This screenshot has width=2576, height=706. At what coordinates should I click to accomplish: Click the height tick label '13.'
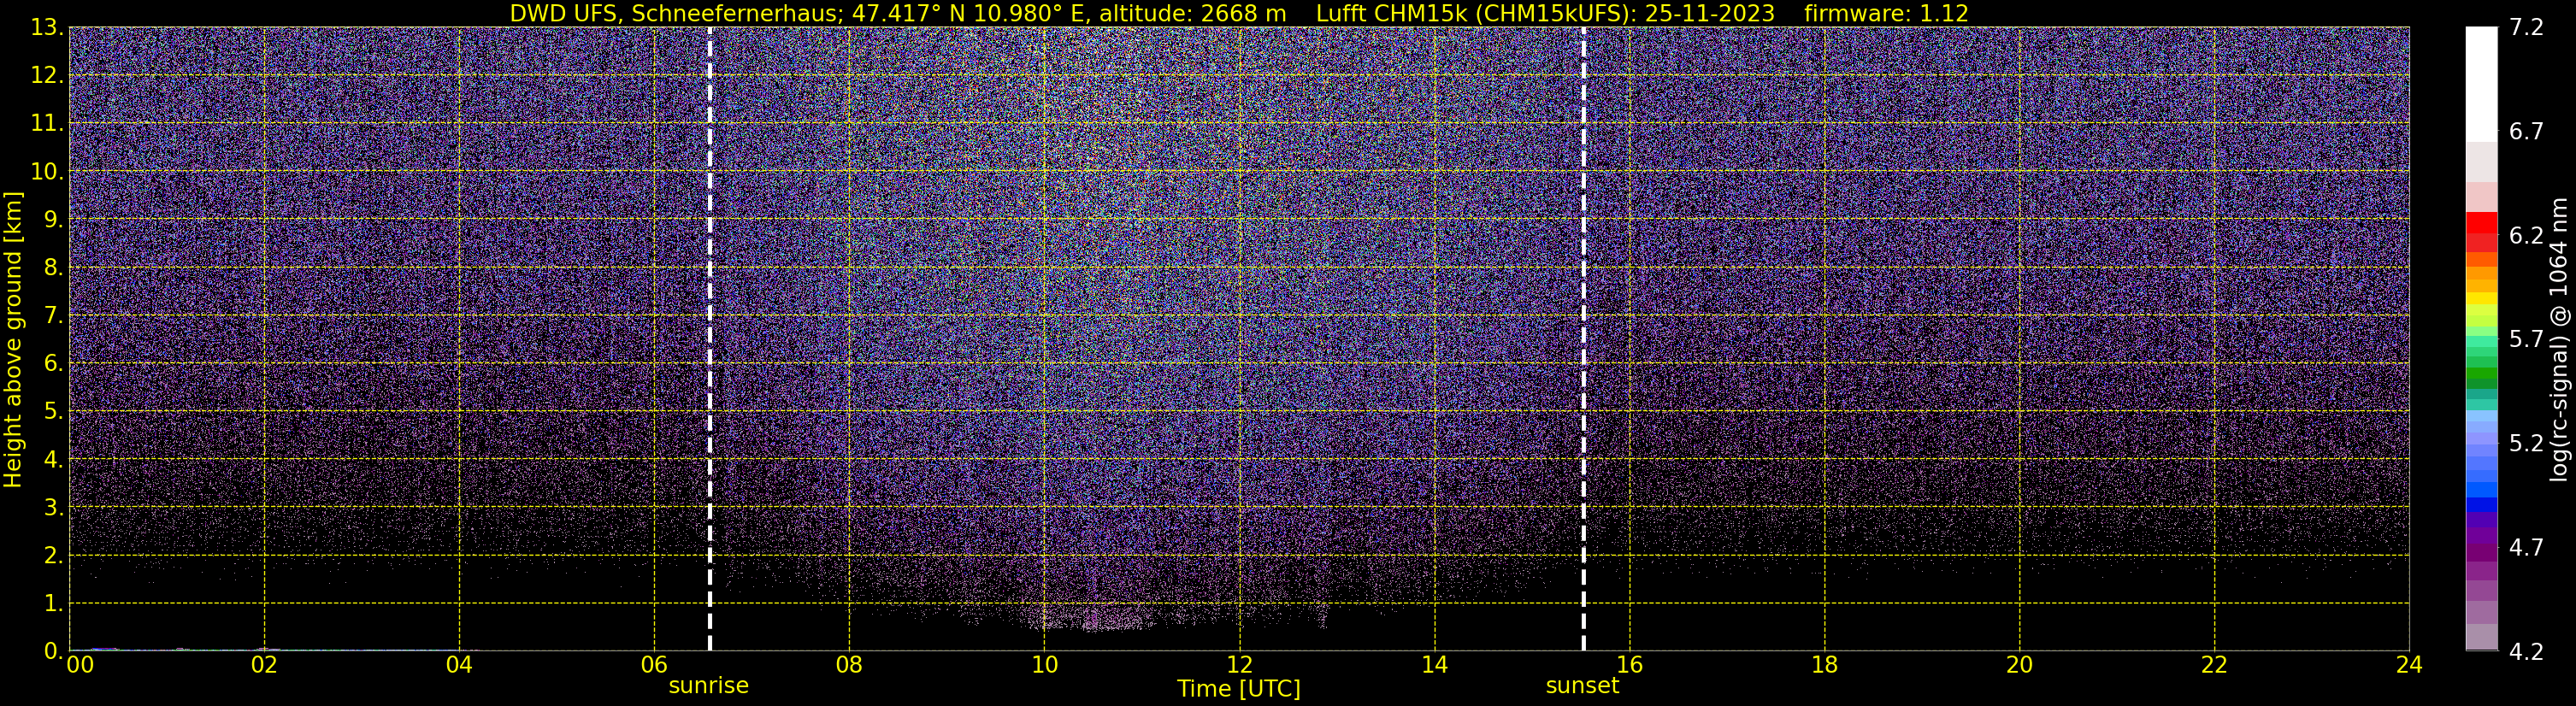(x=46, y=28)
